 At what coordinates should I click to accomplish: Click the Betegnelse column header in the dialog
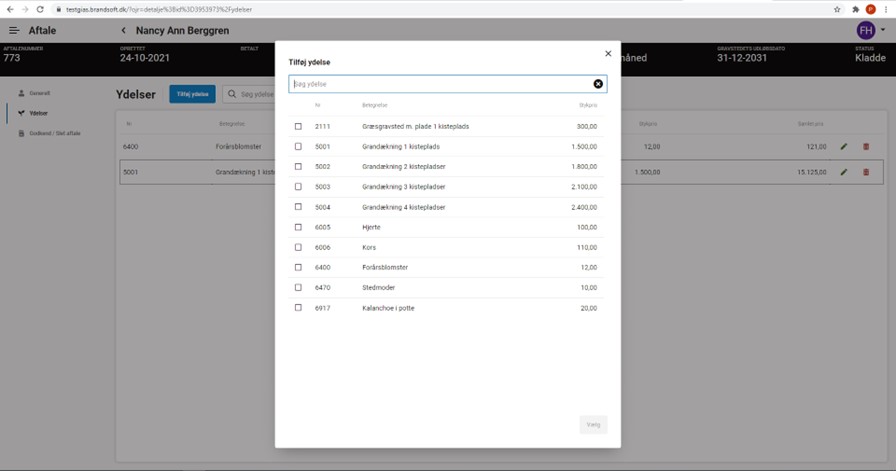[375, 105]
